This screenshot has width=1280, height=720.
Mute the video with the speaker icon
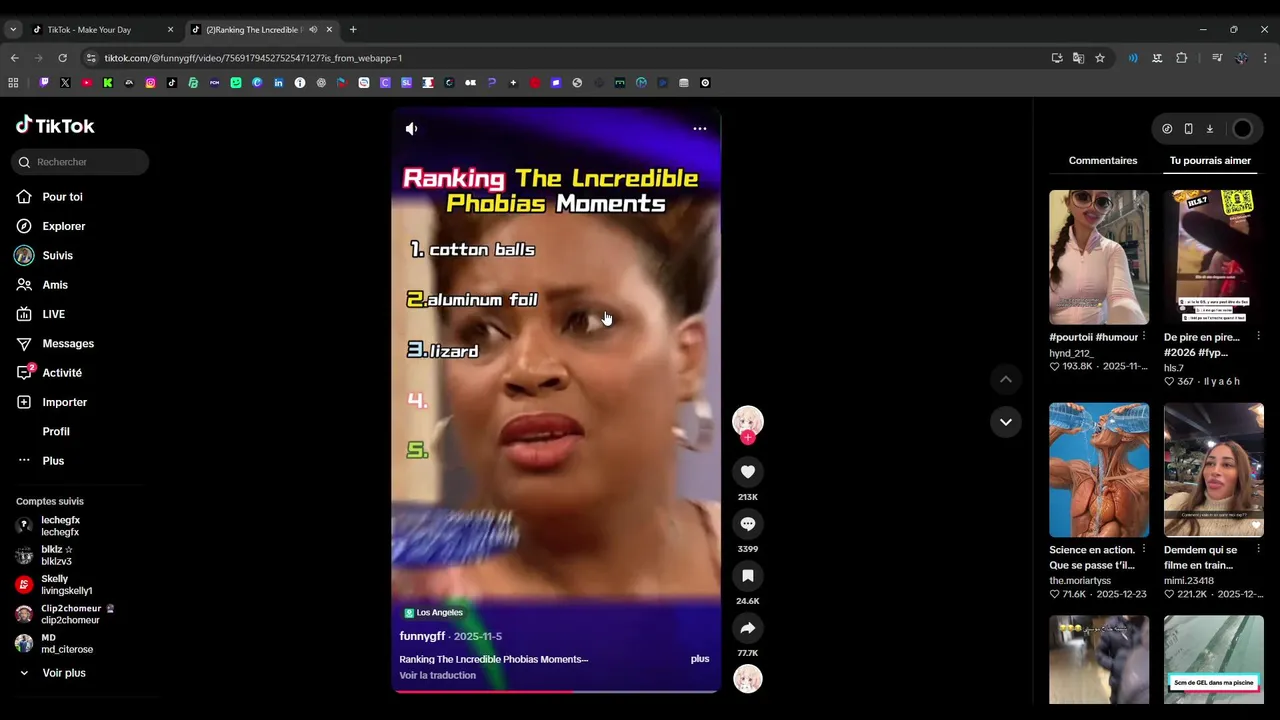[x=411, y=129]
